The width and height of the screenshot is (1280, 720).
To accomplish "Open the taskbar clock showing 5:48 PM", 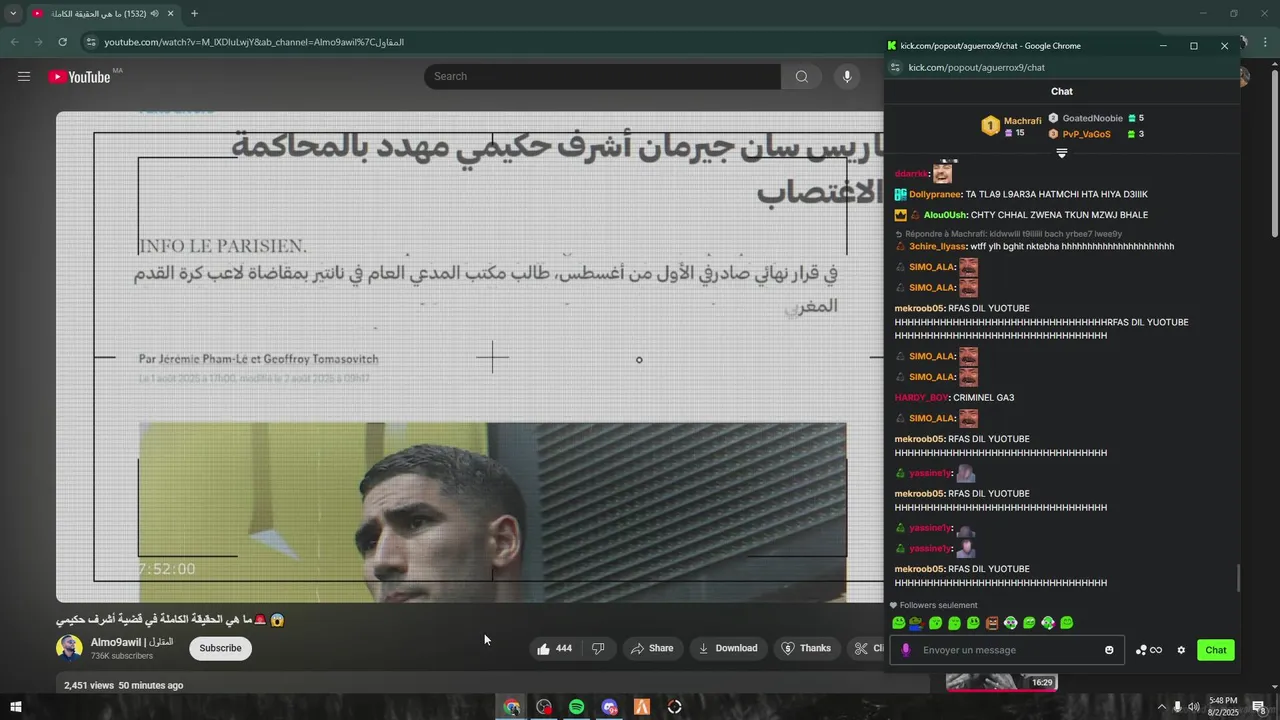I will pos(1224,707).
